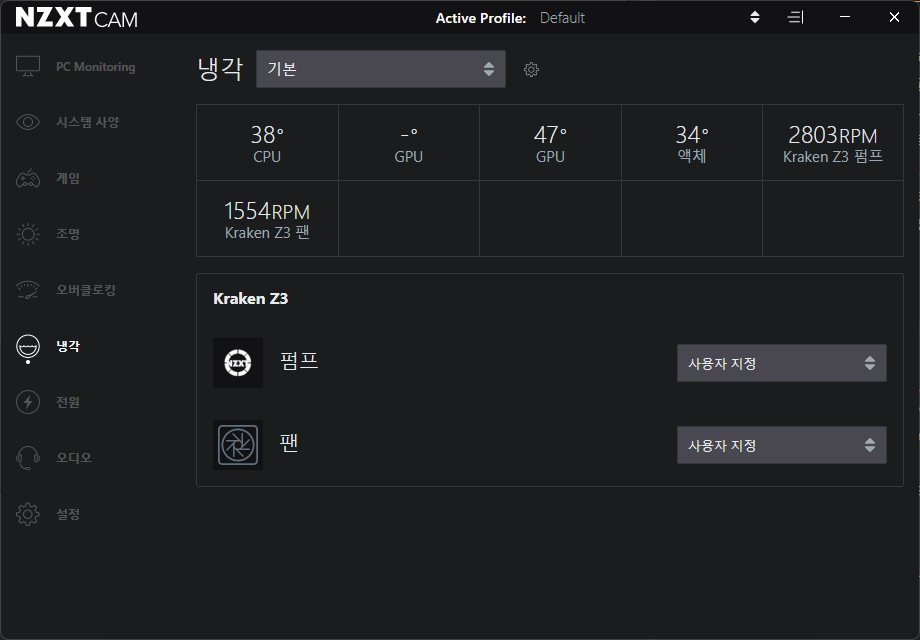Image resolution: width=920 pixels, height=640 pixels.
Task: Open the PC Monitoring monitor icon
Action: pyautogui.click(x=28, y=66)
